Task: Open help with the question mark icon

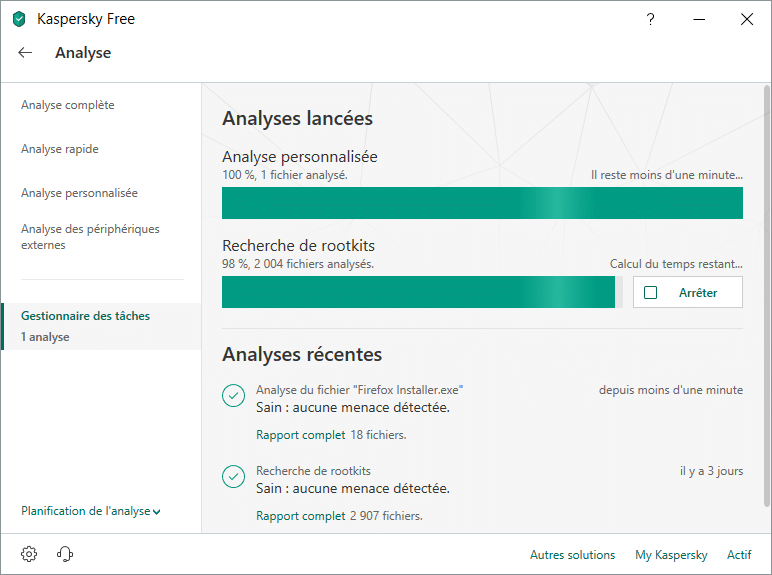Action: click(x=650, y=19)
